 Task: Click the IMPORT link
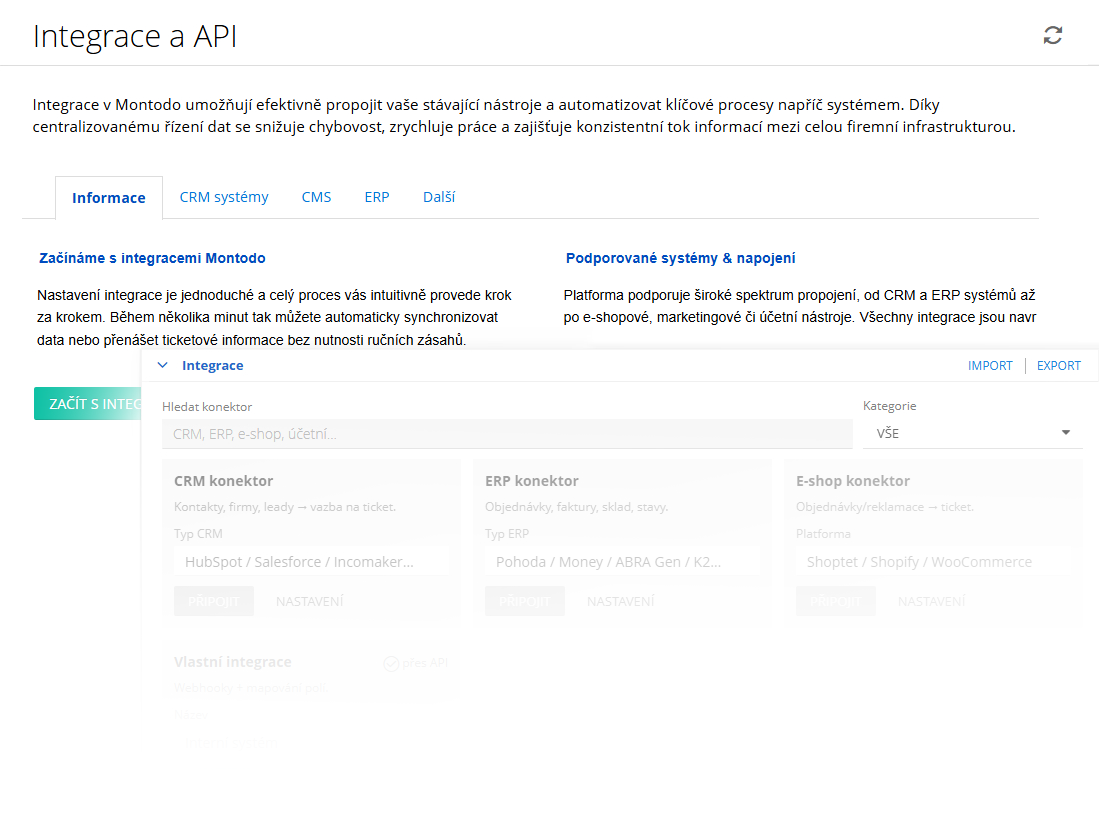click(990, 366)
